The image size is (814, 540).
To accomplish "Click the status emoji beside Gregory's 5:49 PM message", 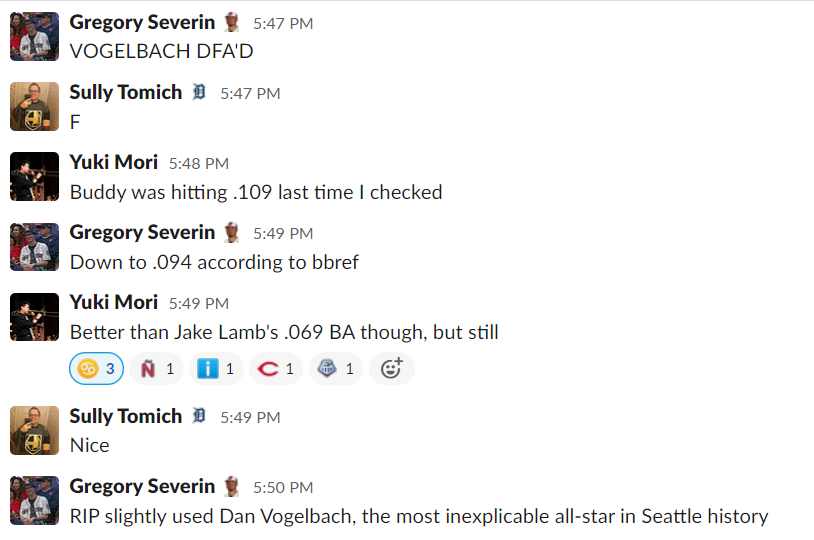I will pyautogui.click(x=232, y=232).
